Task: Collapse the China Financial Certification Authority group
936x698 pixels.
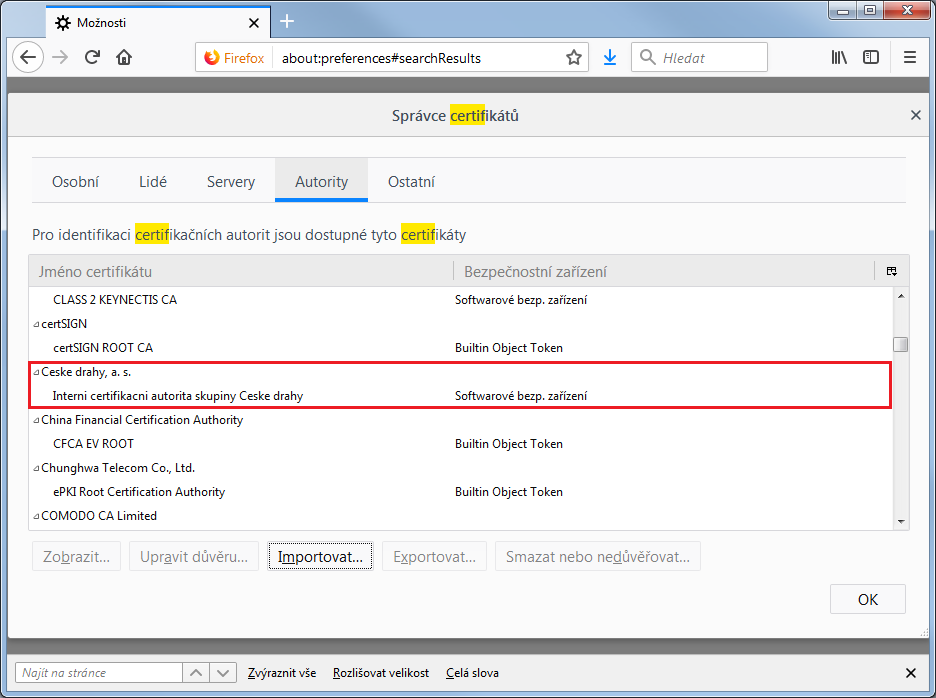Action: tap(36, 420)
